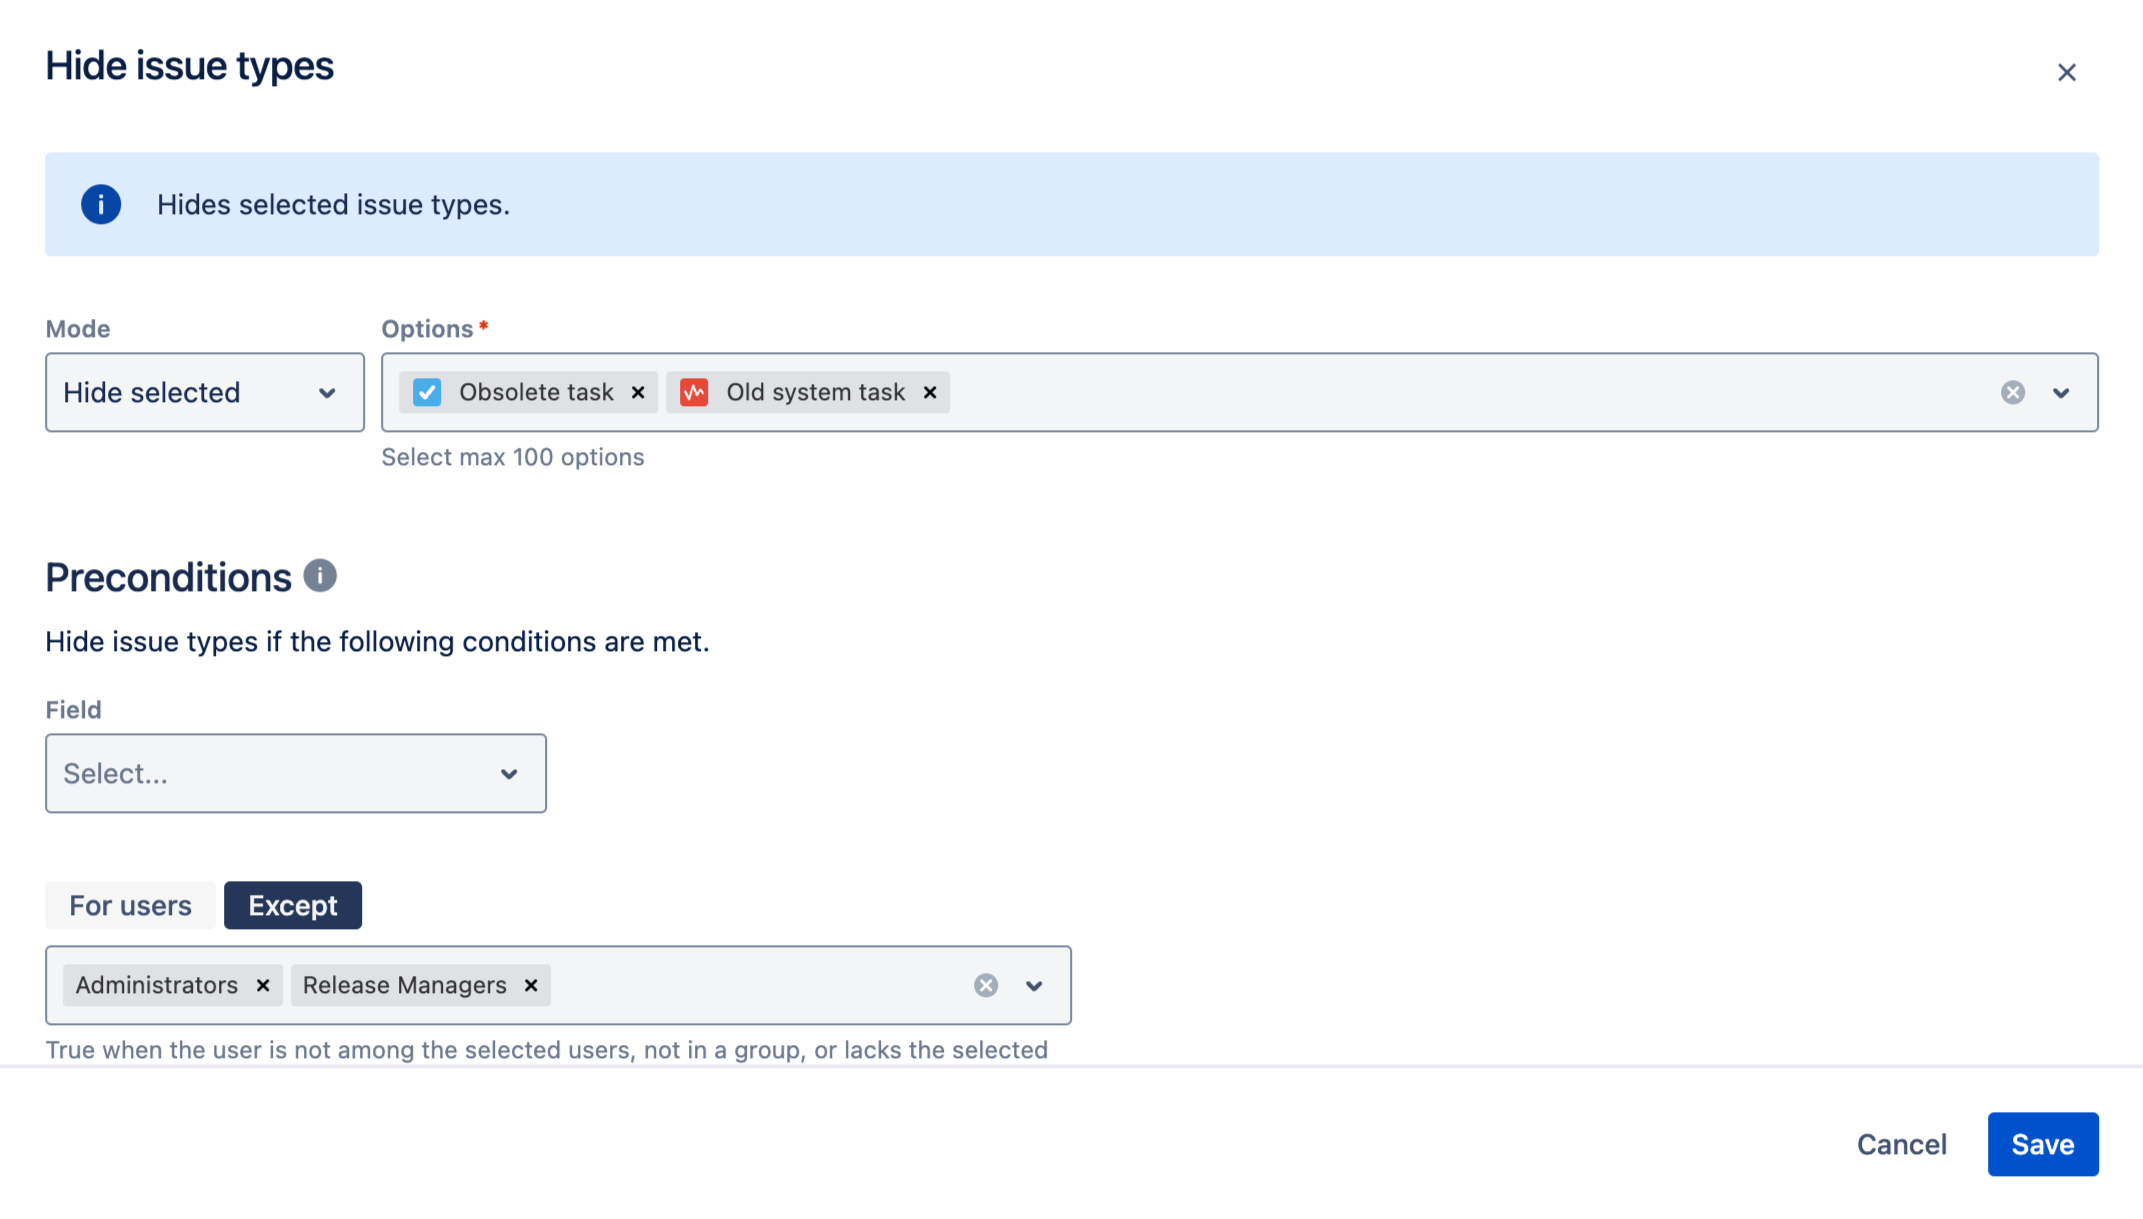Image resolution: width=2143 pixels, height=1219 pixels.
Task: Open the Mode dropdown showing Hide selected
Action: pos(205,392)
